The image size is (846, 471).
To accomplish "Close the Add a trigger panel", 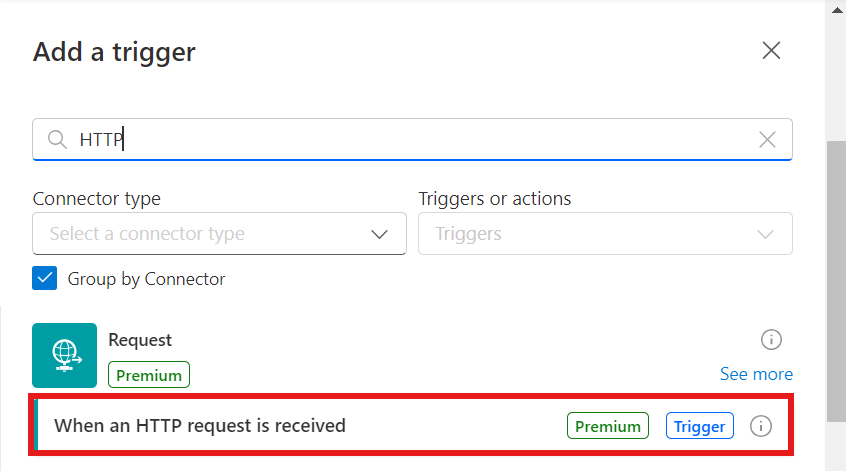I will pos(771,51).
